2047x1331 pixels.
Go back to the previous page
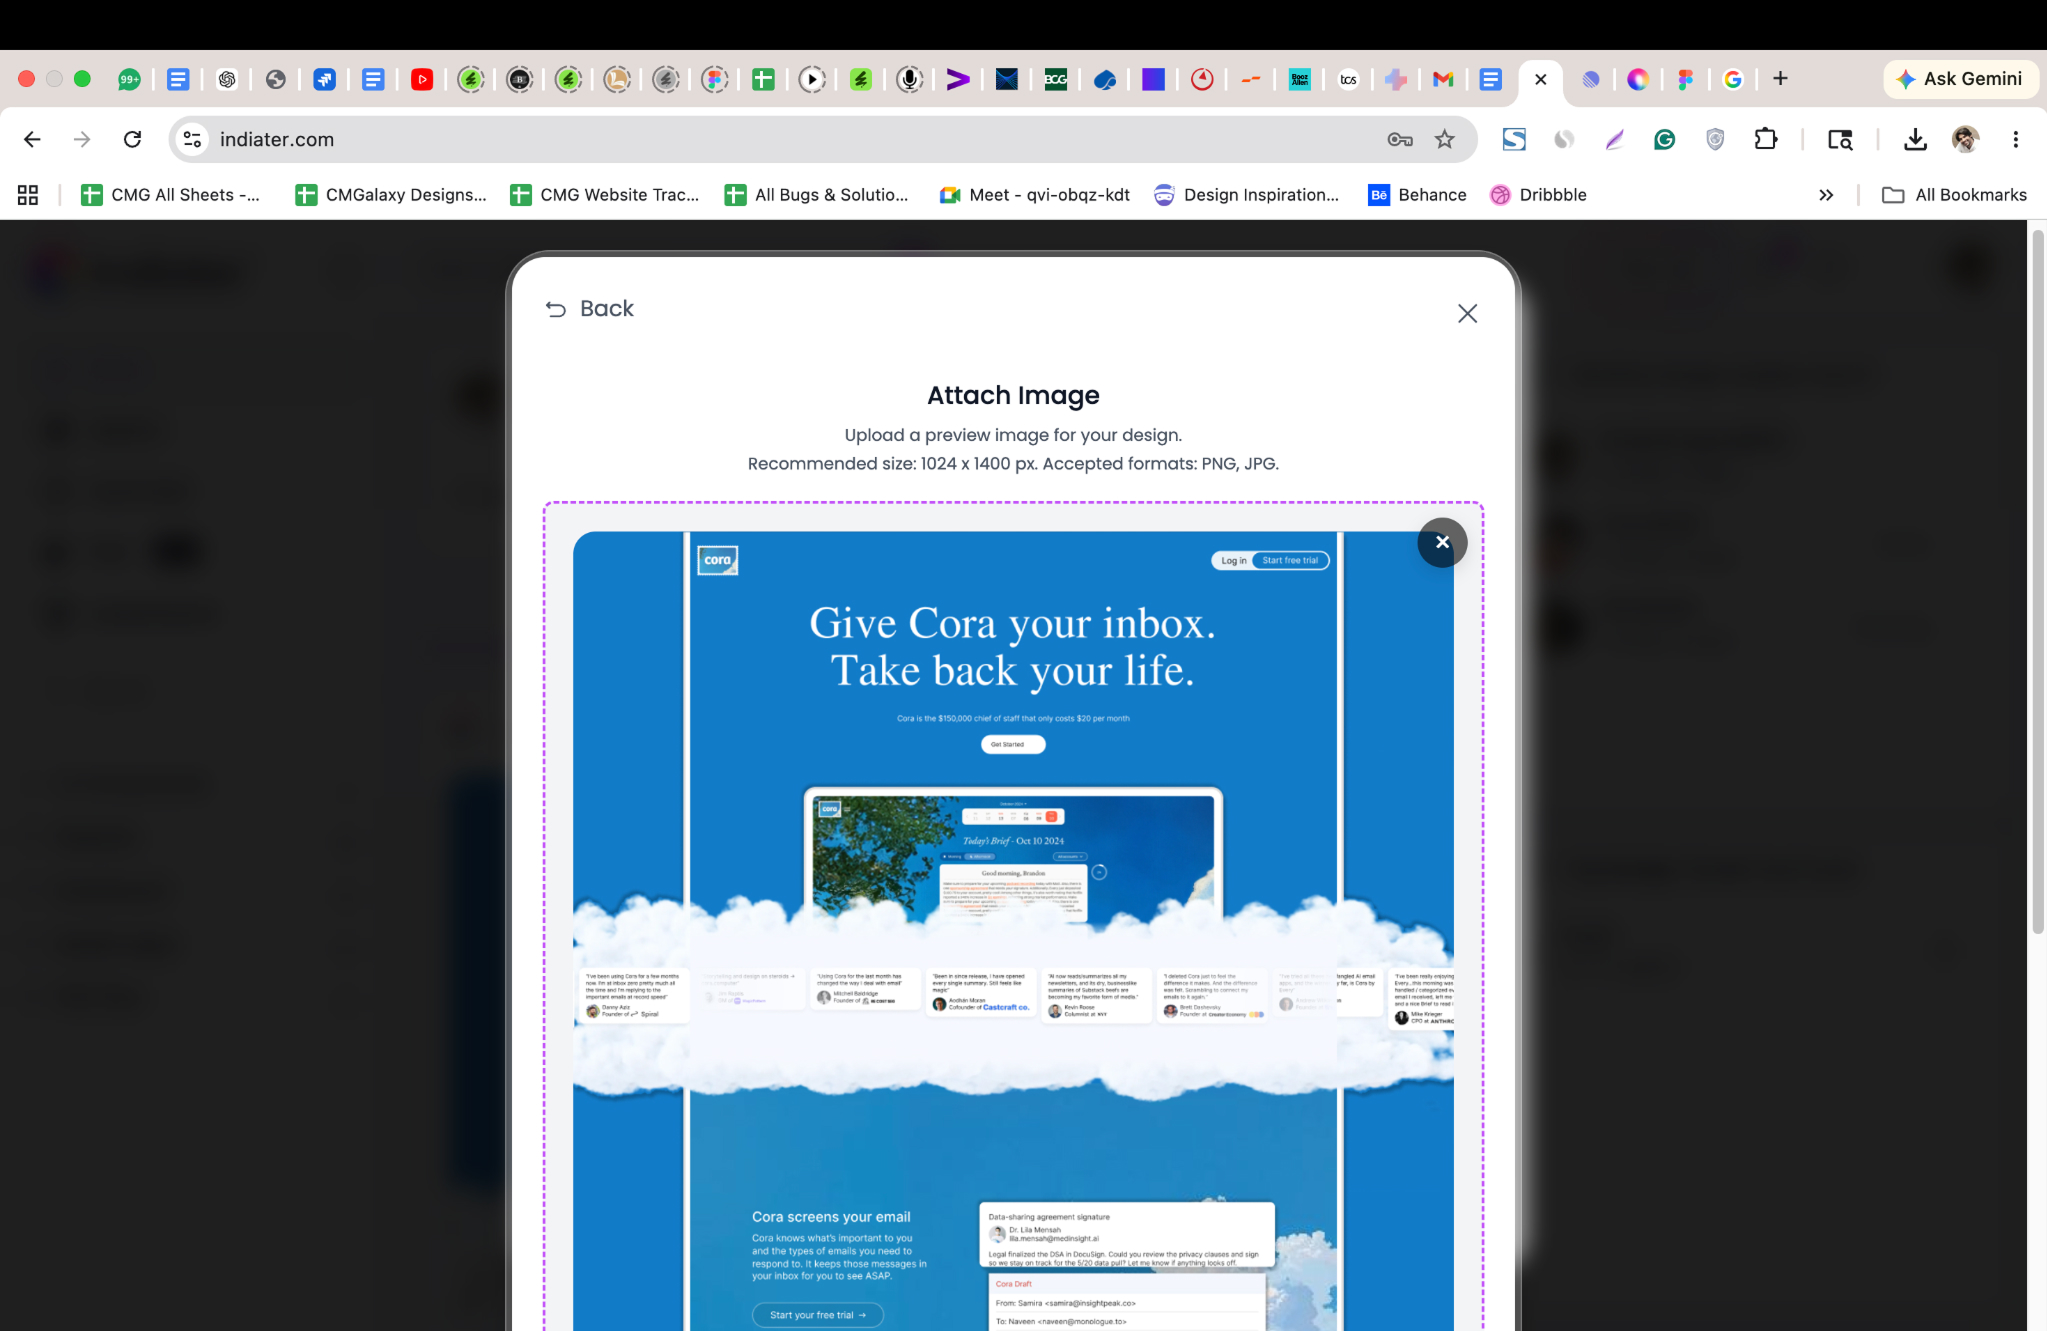tap(32, 140)
